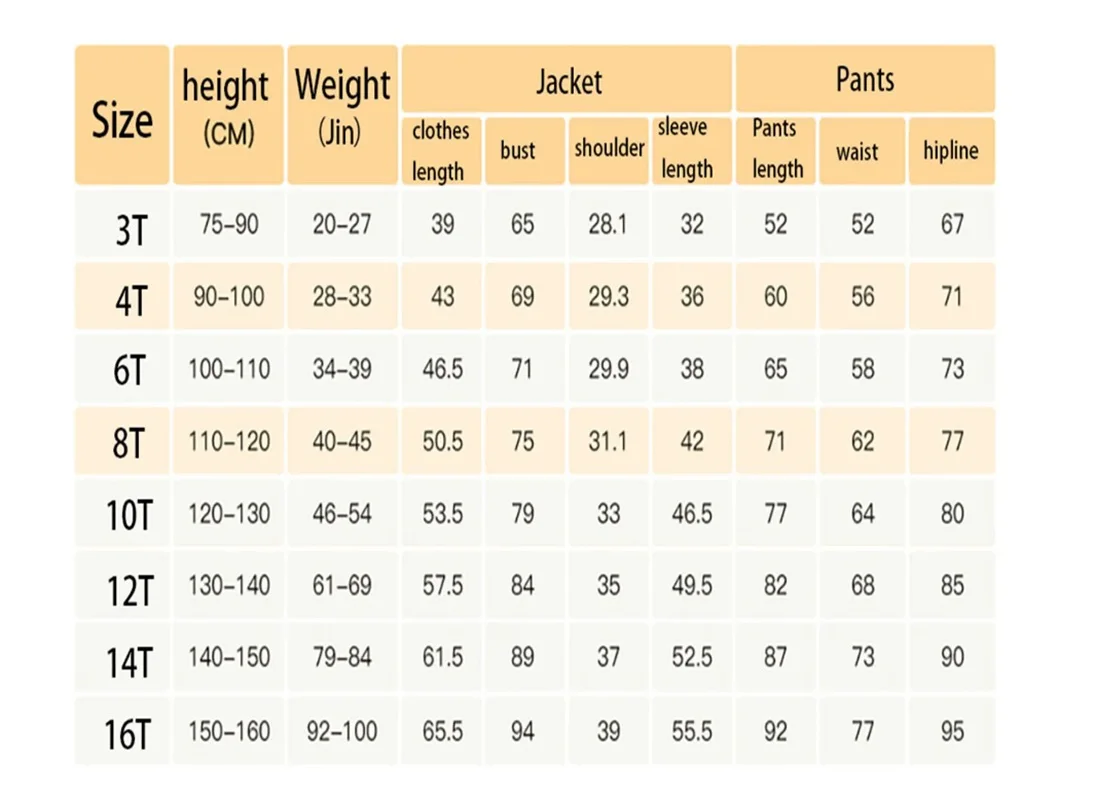Click the waist column subheader
1096x800 pixels.
858,152
